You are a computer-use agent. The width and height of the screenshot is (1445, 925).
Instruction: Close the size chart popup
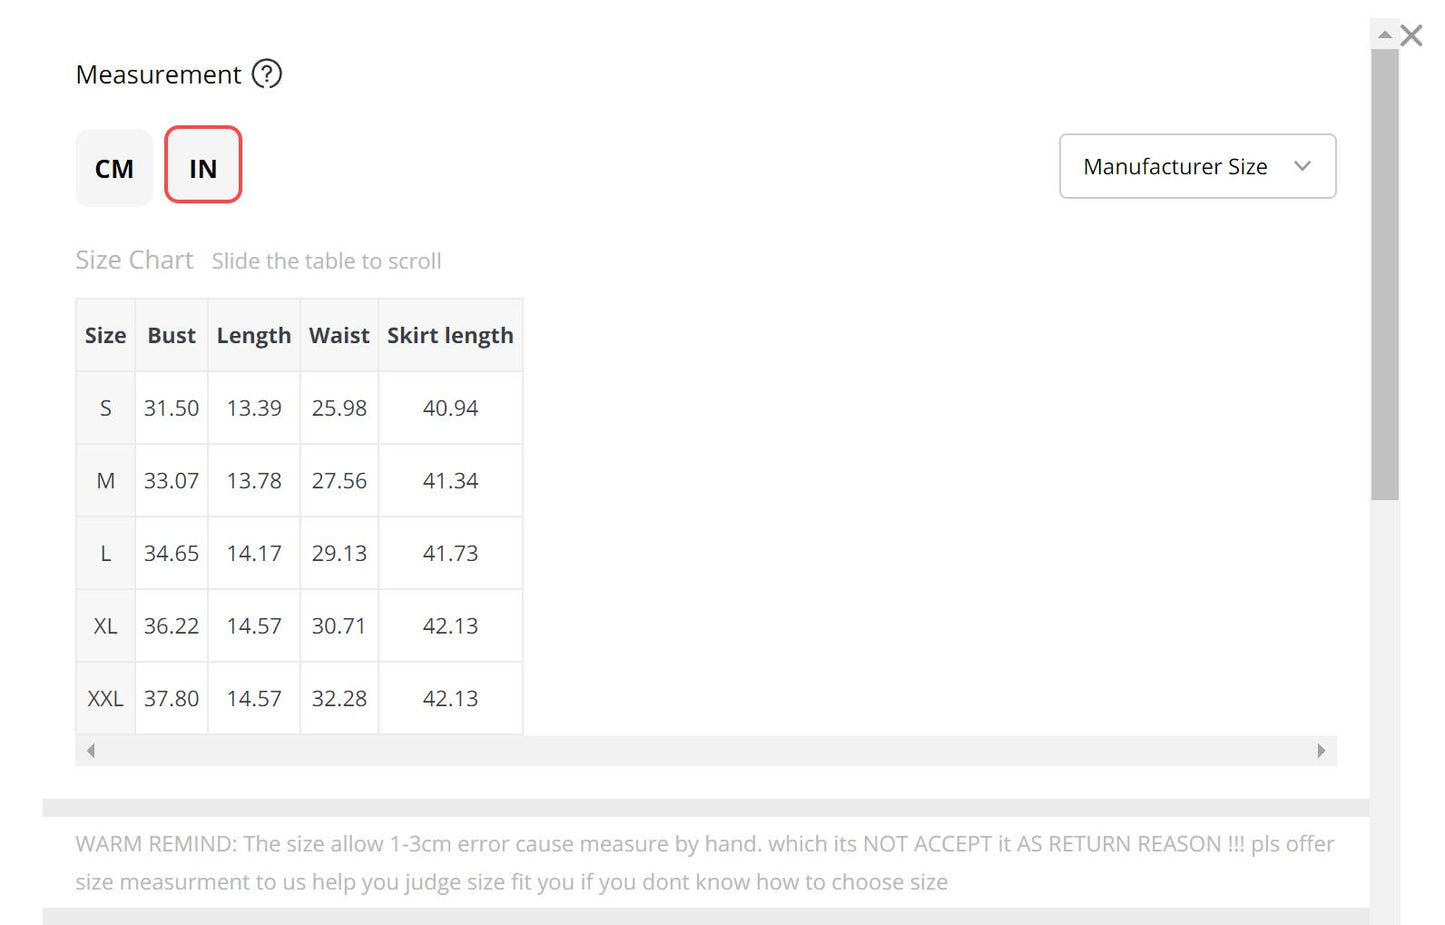point(1411,36)
